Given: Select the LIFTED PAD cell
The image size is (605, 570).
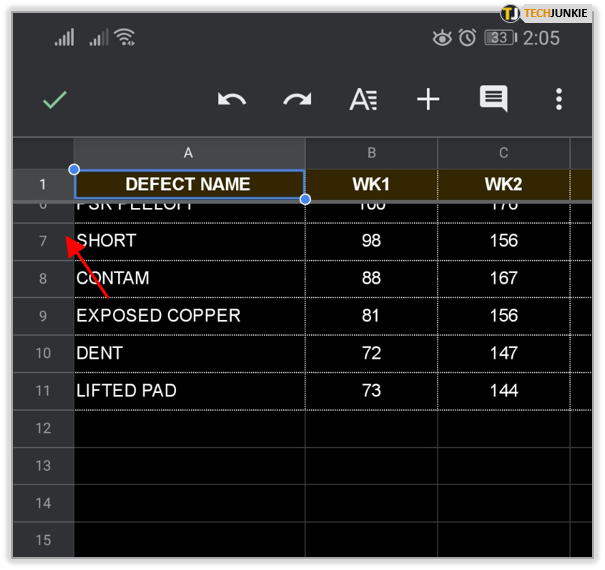Looking at the screenshot, I should pos(189,391).
